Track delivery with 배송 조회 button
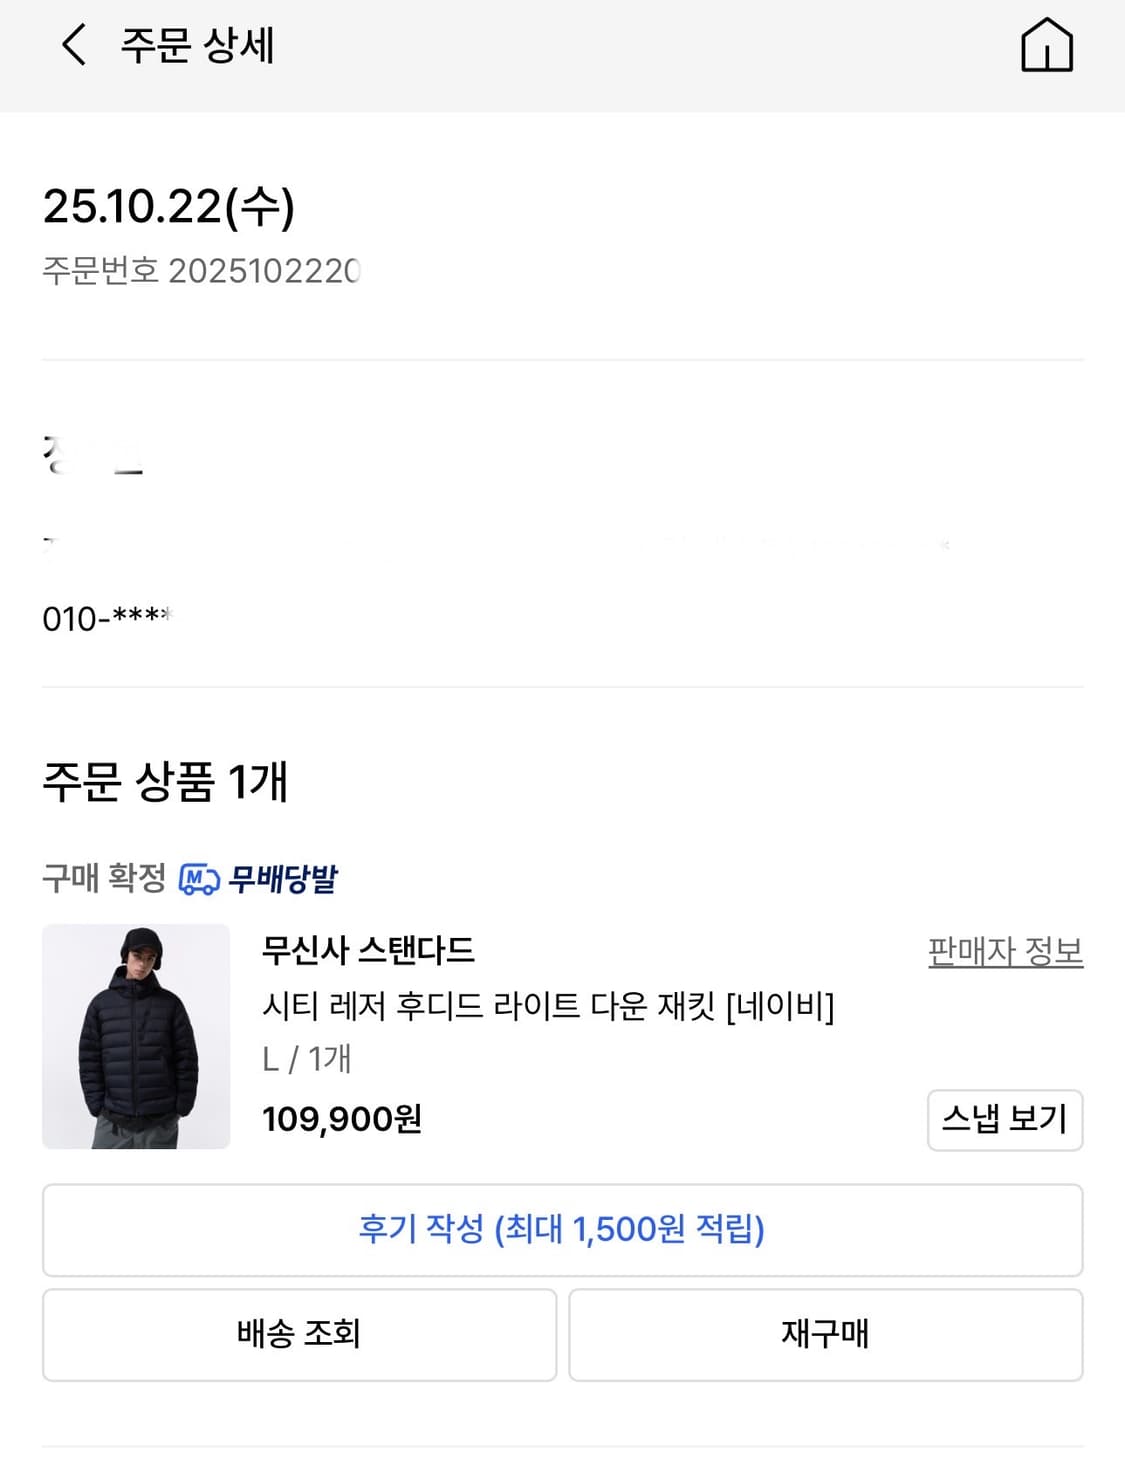Viewport: 1125px width, 1471px height. 299,1334
